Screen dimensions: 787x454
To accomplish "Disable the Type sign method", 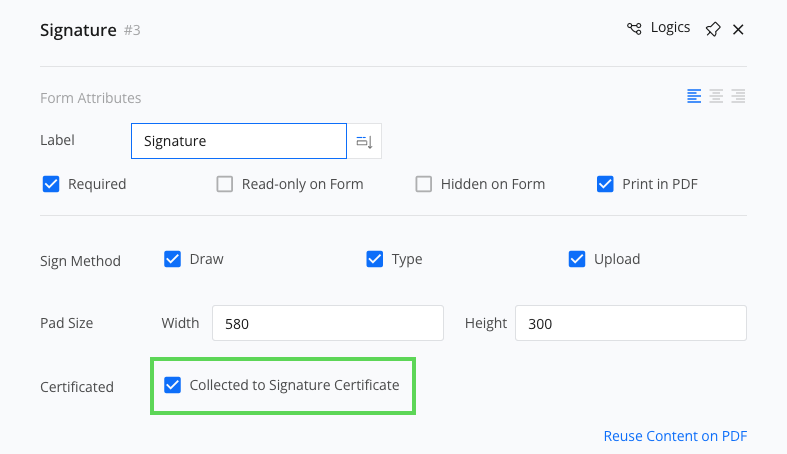I will pos(375,259).
